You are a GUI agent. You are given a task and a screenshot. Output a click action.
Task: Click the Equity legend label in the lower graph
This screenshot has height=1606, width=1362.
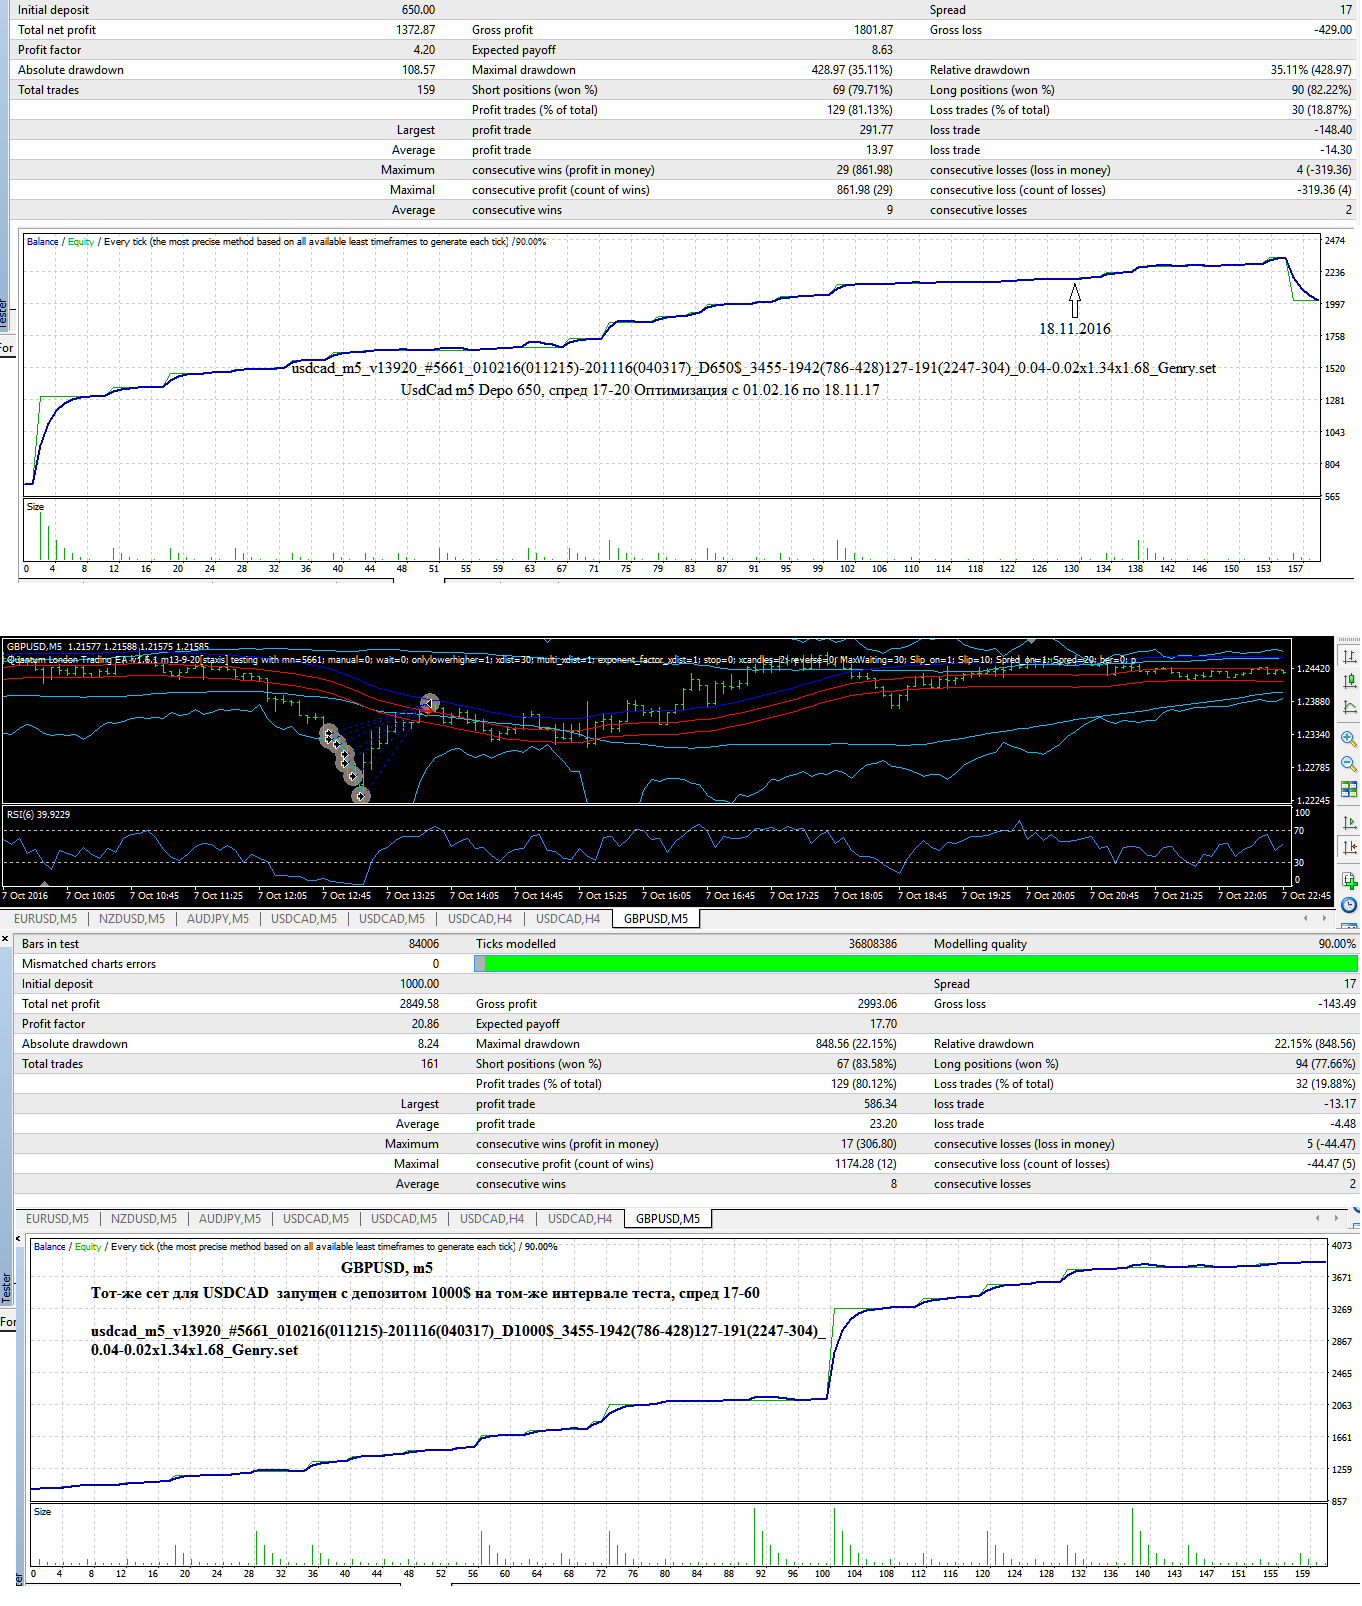tap(88, 1246)
